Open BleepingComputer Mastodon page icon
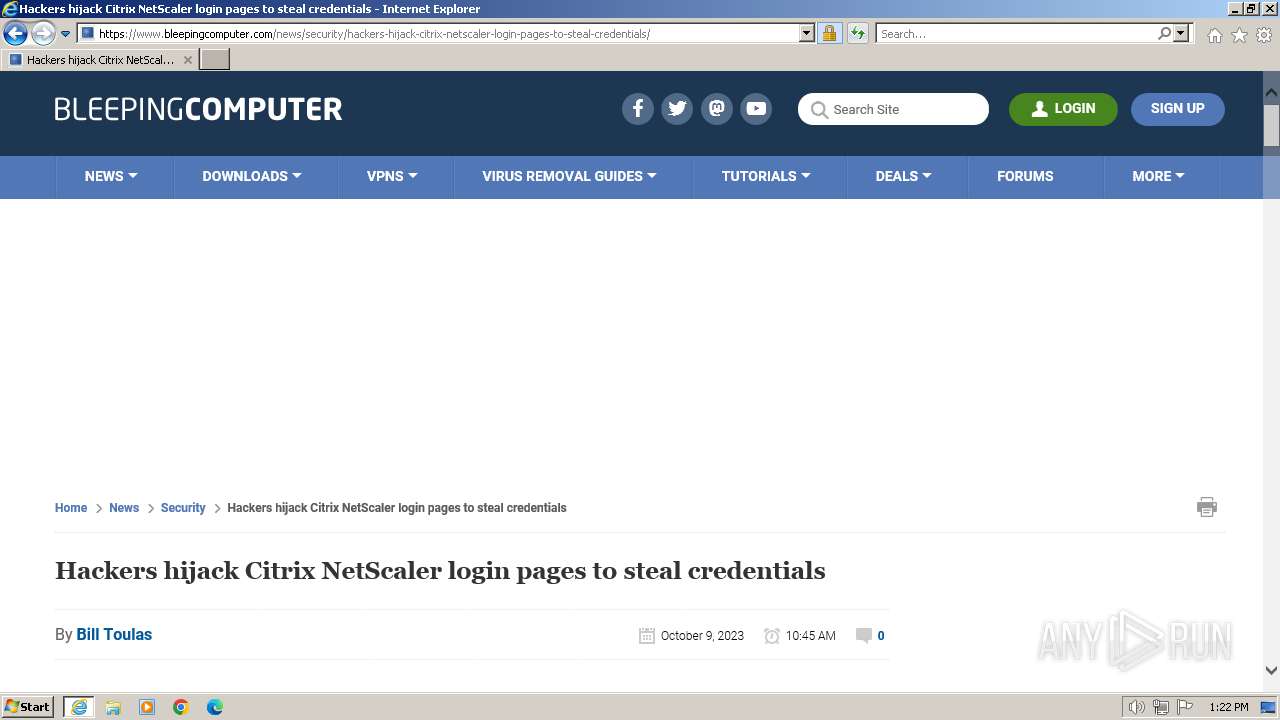The image size is (1280, 720). pyautogui.click(x=717, y=109)
